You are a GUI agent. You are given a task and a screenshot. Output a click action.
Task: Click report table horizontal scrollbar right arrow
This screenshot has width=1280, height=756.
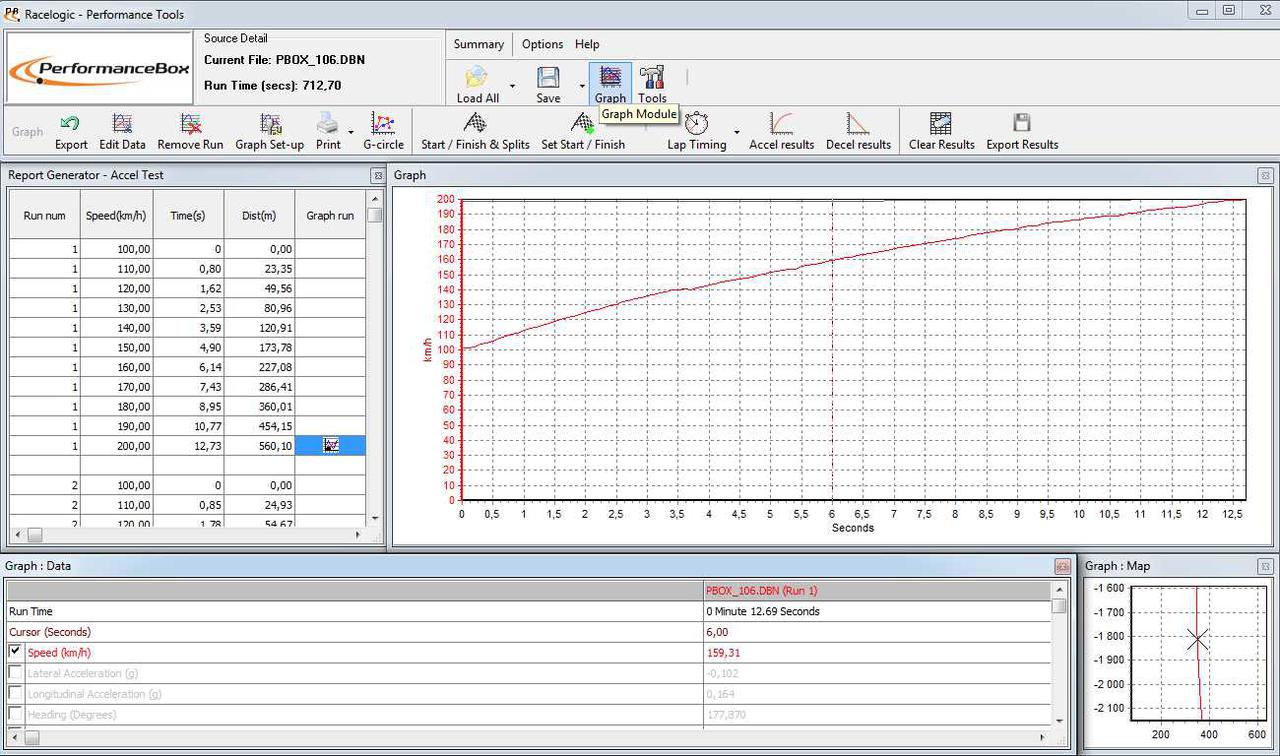[x=357, y=535]
